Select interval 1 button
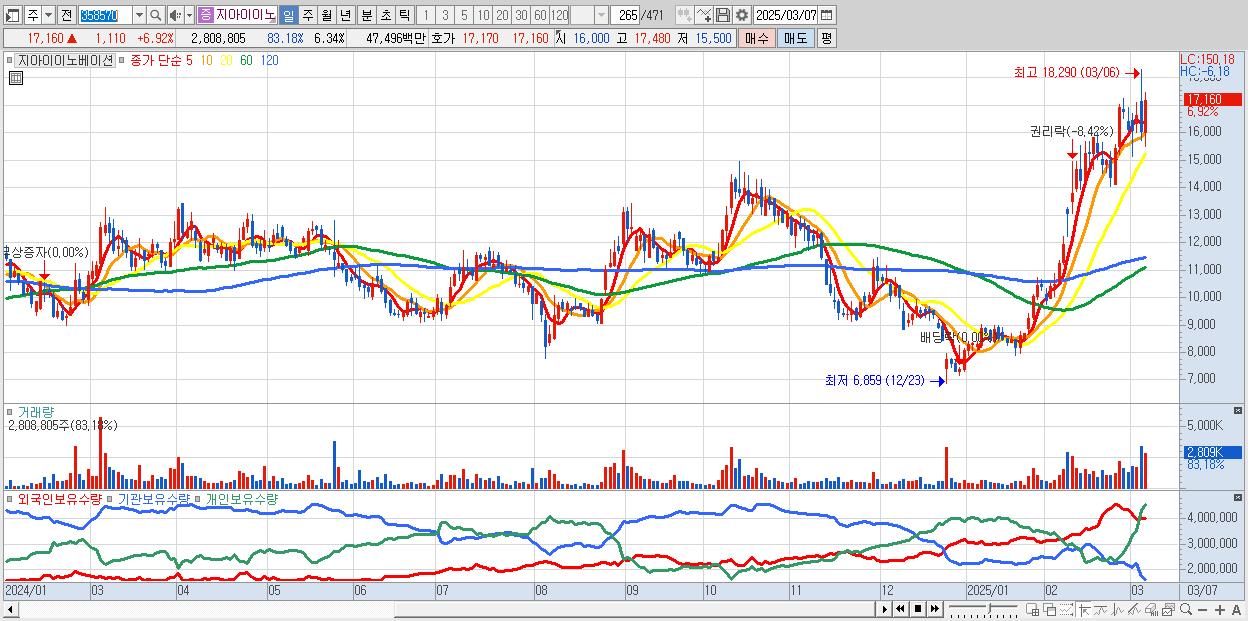This screenshot has width=1248, height=621. [425, 15]
